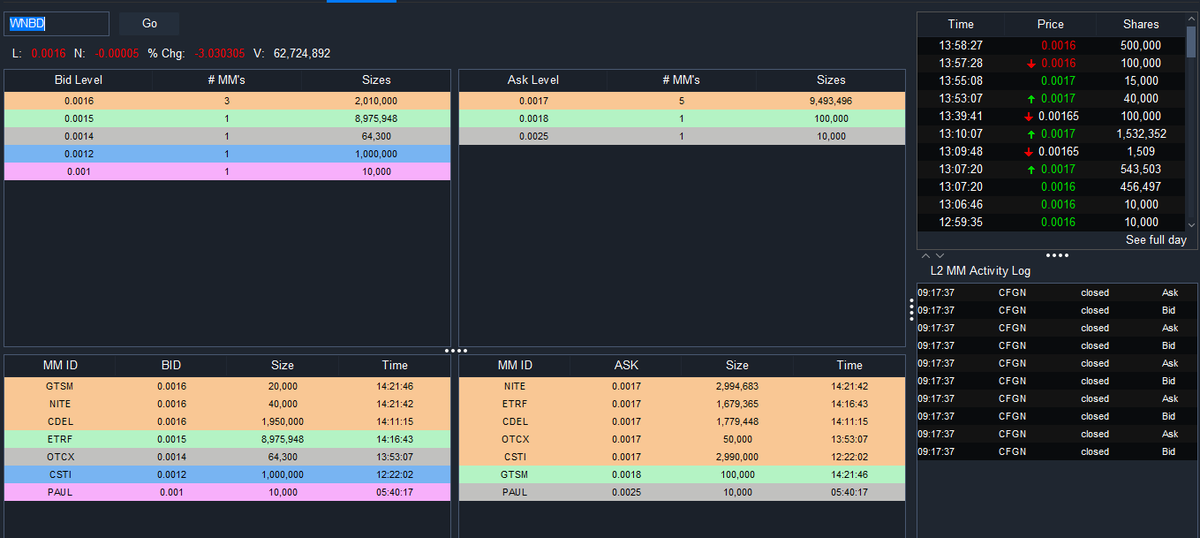Click the Price header in time and sales
Image resolution: width=1200 pixels, height=538 pixels.
click(x=1051, y=24)
